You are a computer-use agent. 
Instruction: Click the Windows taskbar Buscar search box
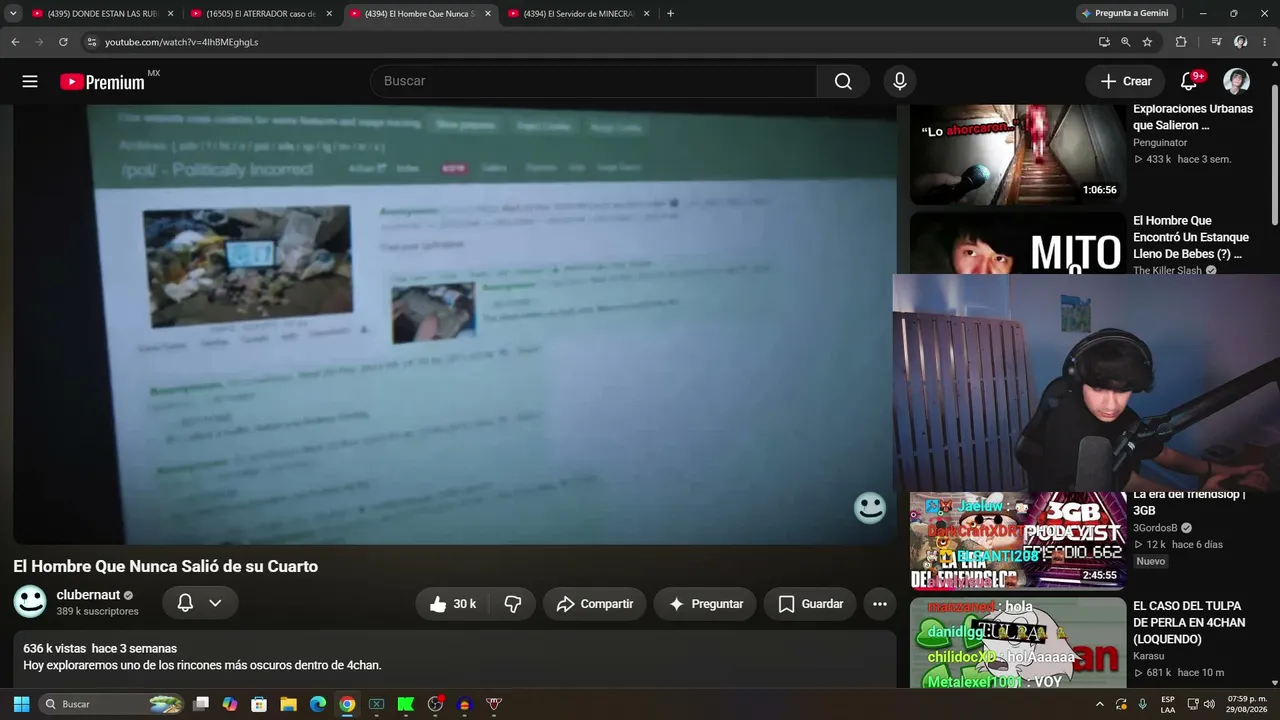pyautogui.click(x=113, y=704)
